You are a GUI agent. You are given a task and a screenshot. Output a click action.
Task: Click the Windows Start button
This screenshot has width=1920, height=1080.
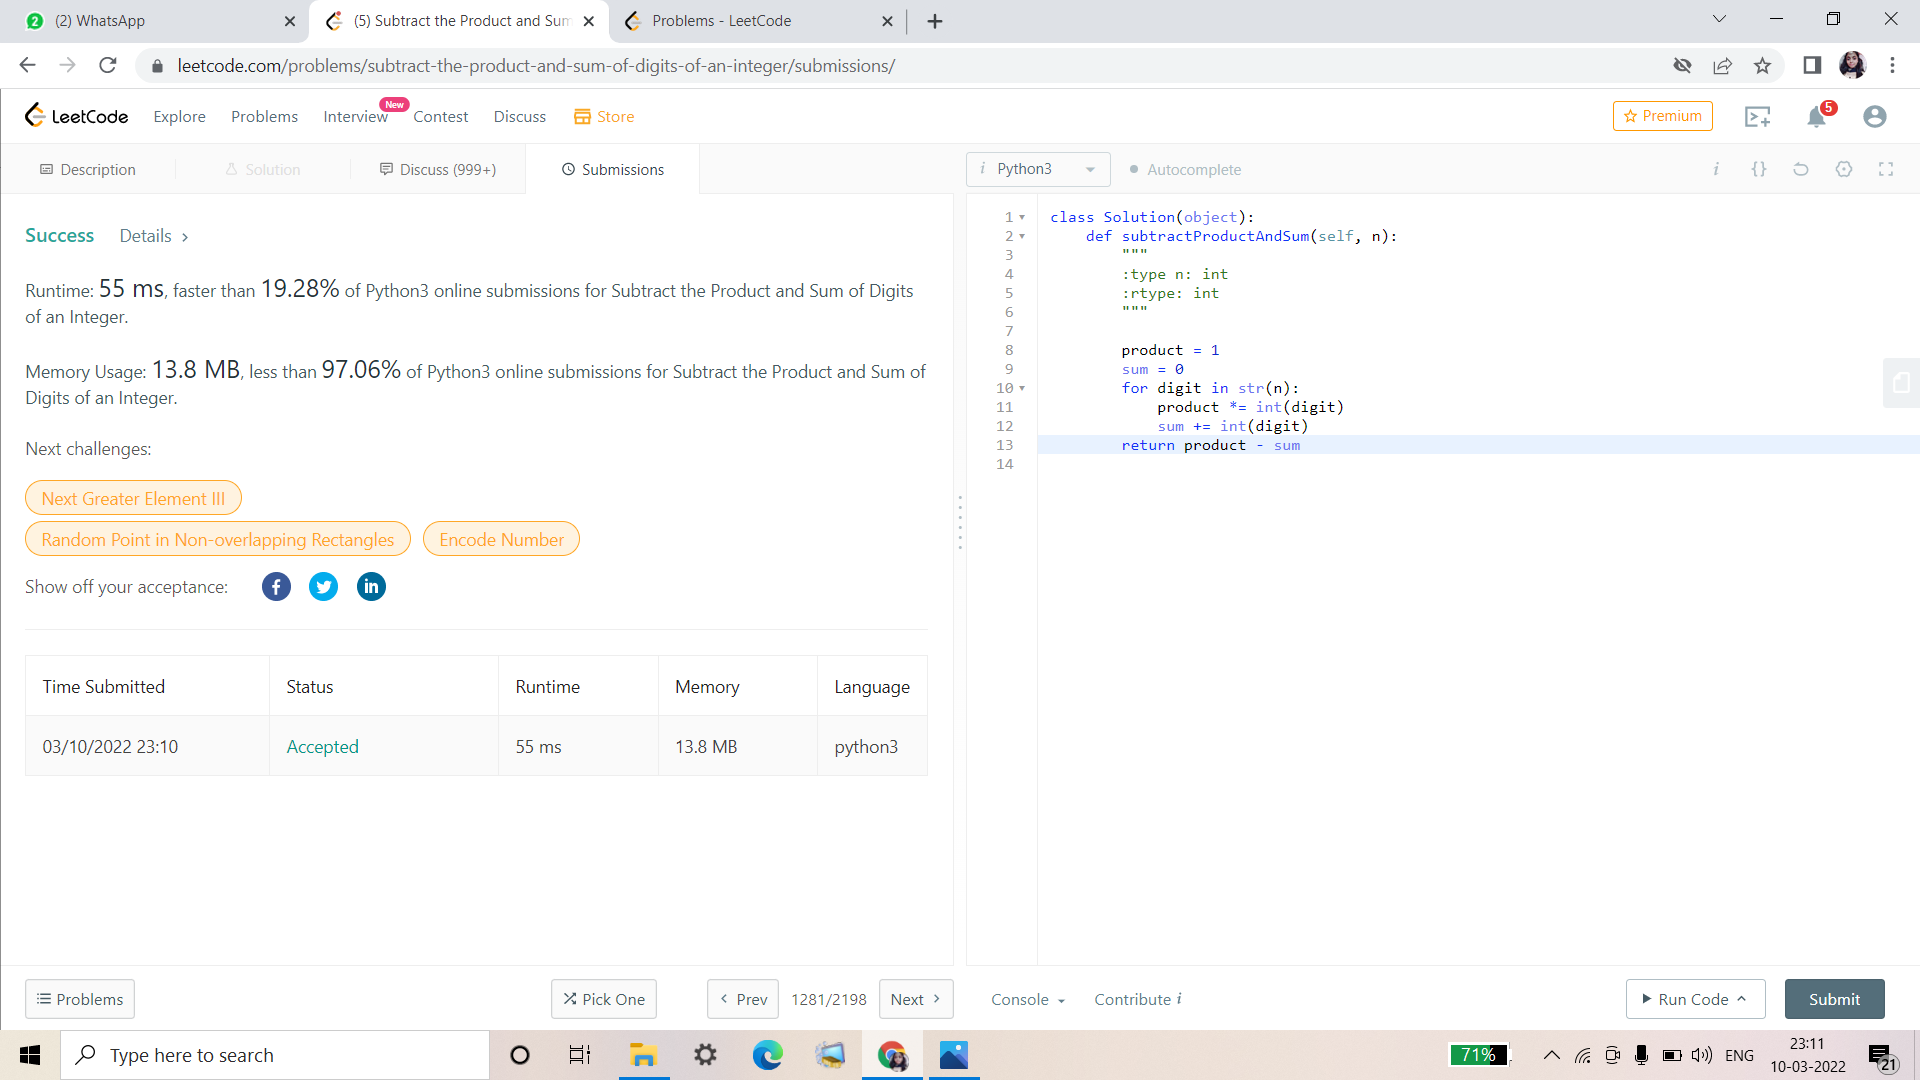click(30, 1055)
